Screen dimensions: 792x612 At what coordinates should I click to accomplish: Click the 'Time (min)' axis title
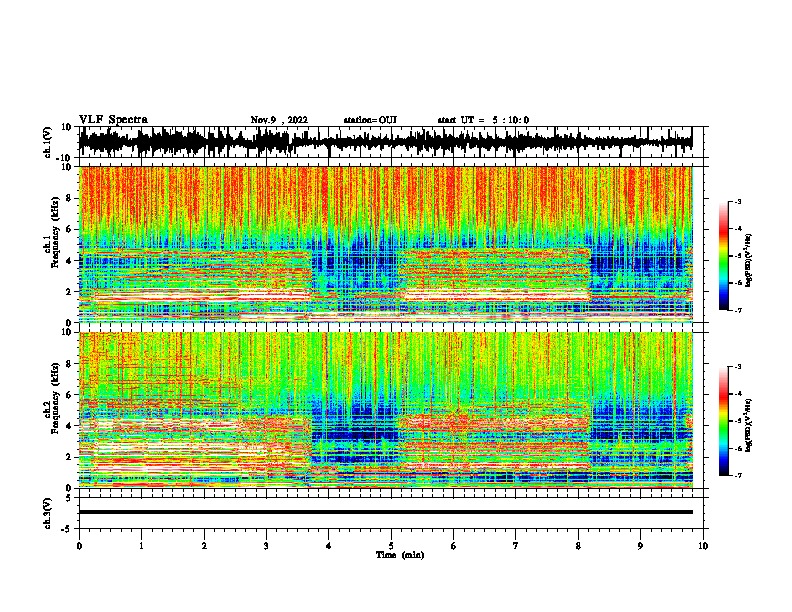(400, 555)
